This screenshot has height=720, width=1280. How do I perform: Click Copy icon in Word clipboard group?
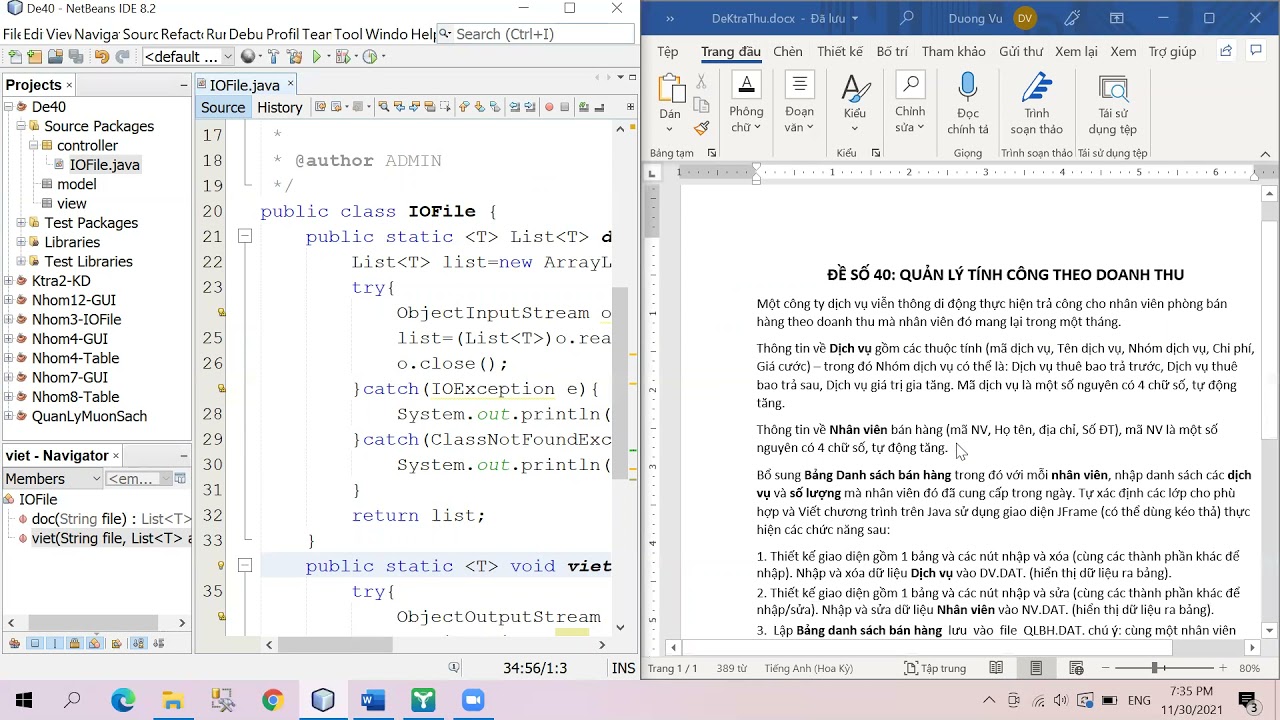(x=701, y=105)
